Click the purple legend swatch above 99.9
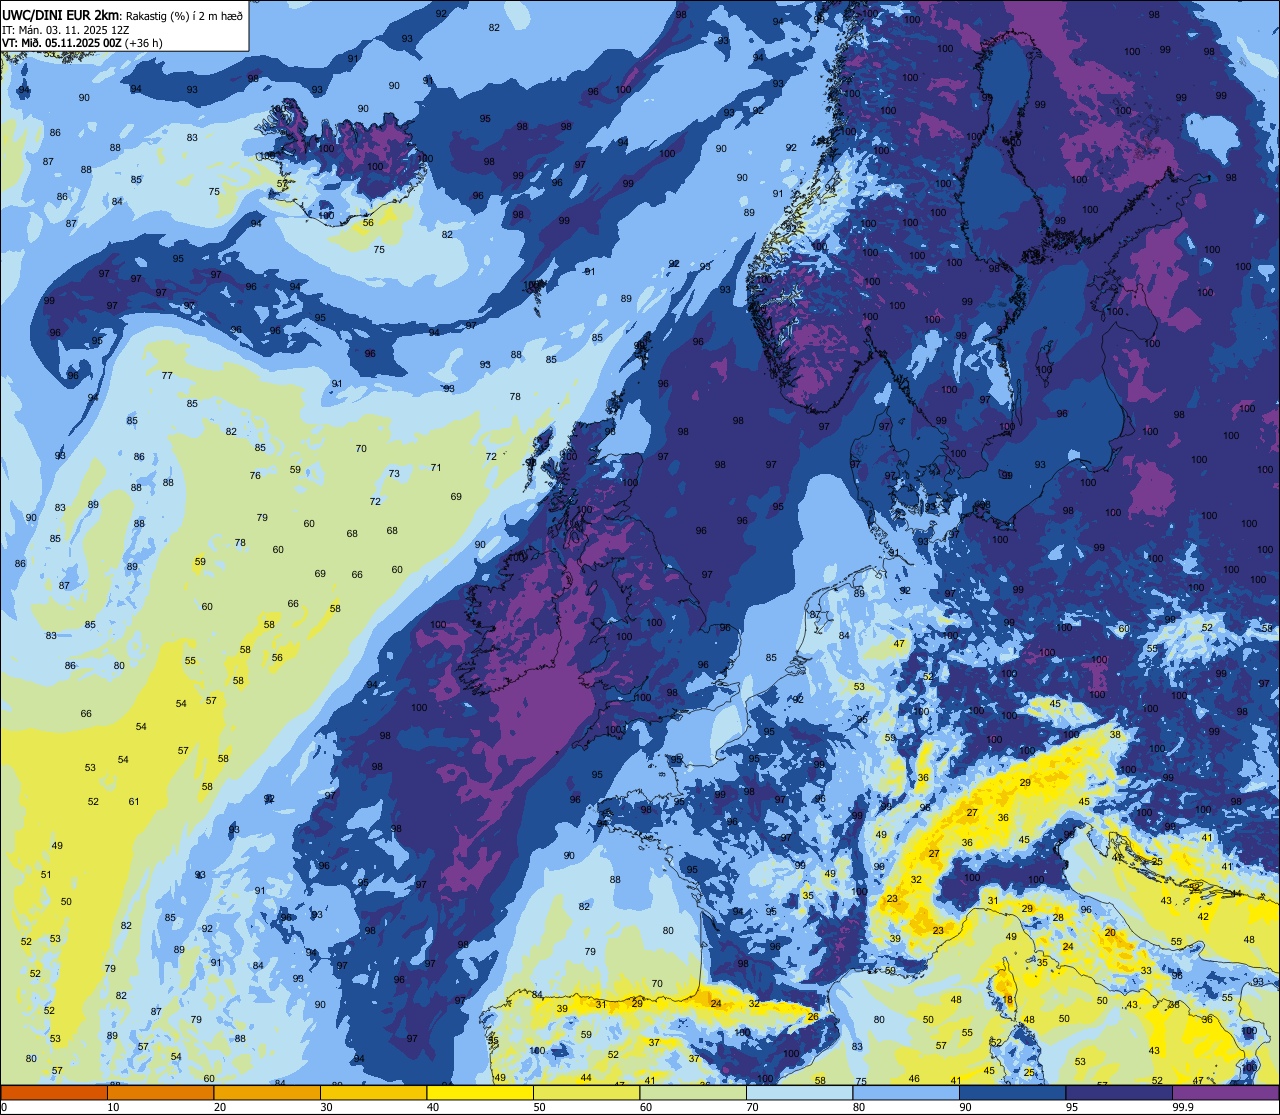Screen dimensions: 1280x1115 point(1225,1092)
